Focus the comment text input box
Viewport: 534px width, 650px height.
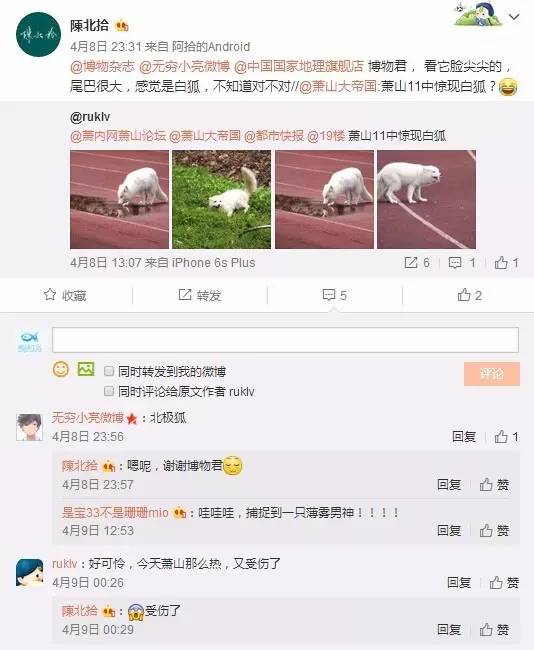click(x=285, y=340)
